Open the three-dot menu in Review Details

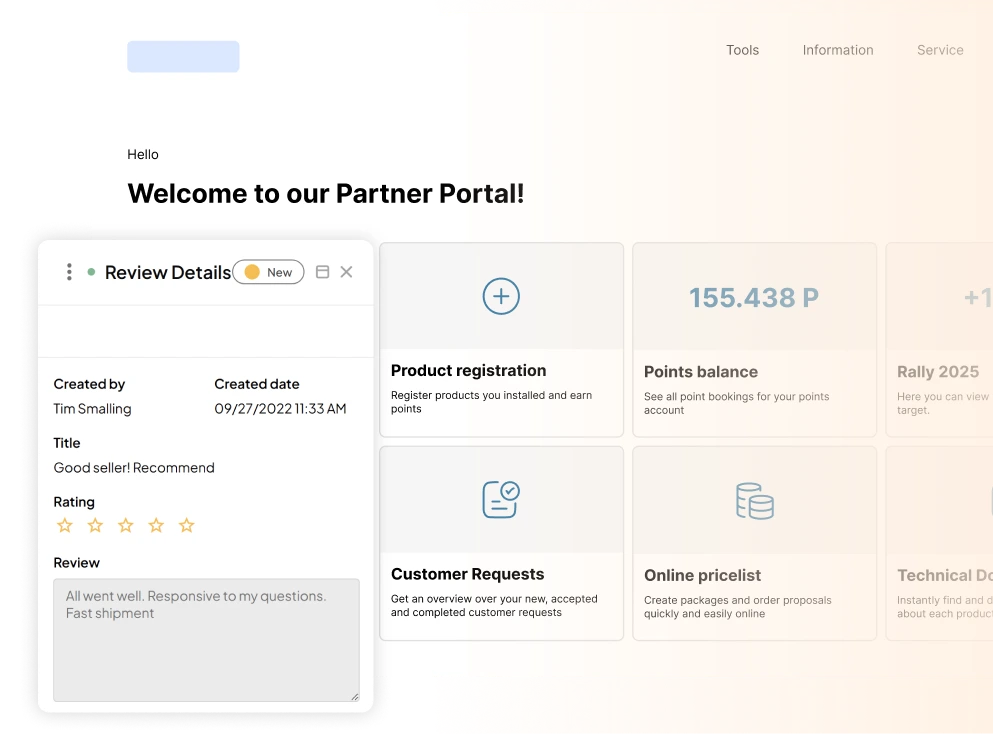[69, 272]
